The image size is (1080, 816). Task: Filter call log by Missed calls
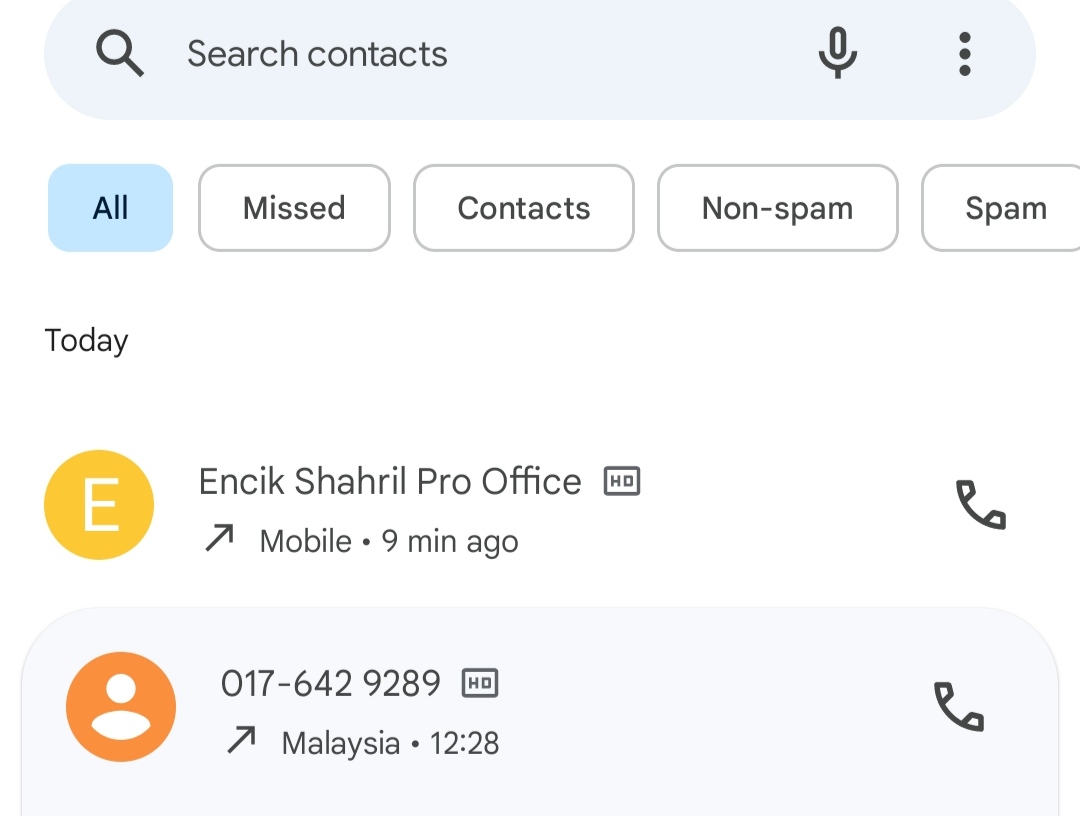click(x=294, y=208)
